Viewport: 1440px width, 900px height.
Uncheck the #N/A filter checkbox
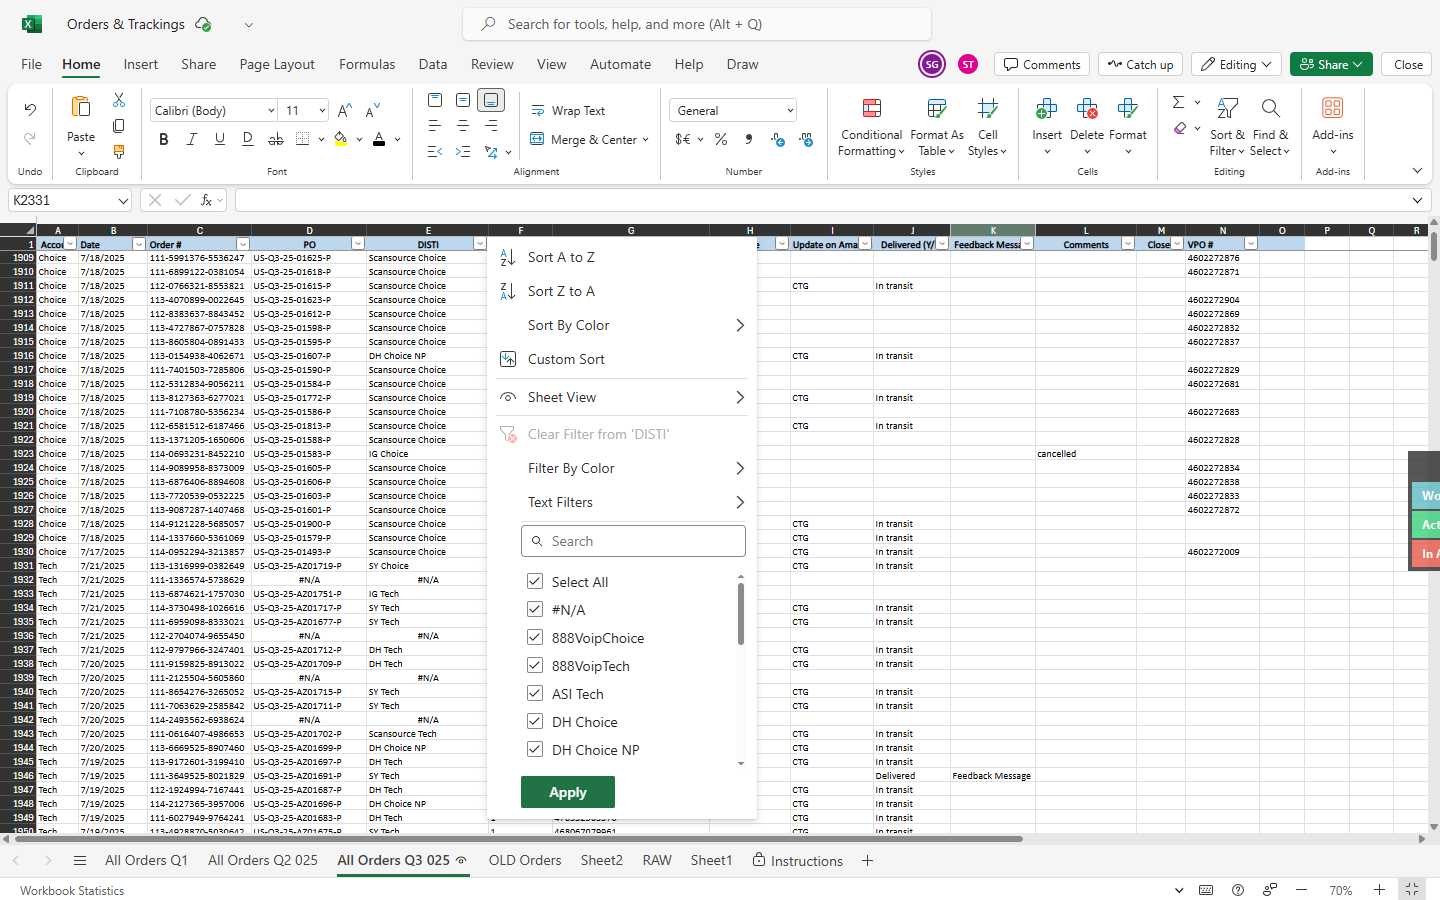pyautogui.click(x=535, y=609)
